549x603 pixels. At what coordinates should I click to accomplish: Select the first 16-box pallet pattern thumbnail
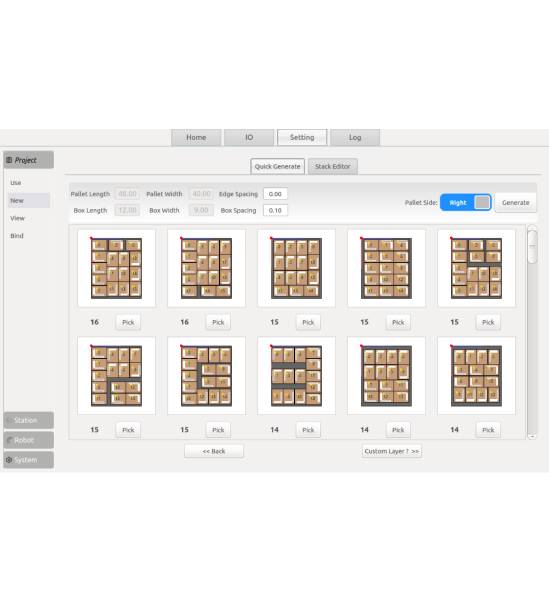[116, 268]
